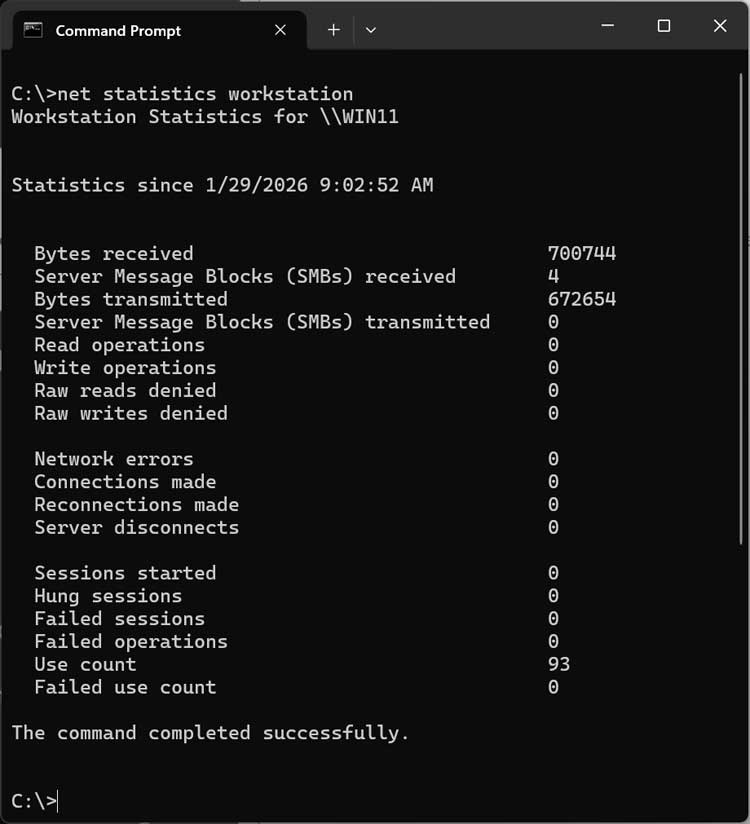Close the Command Prompt tab with its X
The image size is (750, 824).
tap(280, 30)
